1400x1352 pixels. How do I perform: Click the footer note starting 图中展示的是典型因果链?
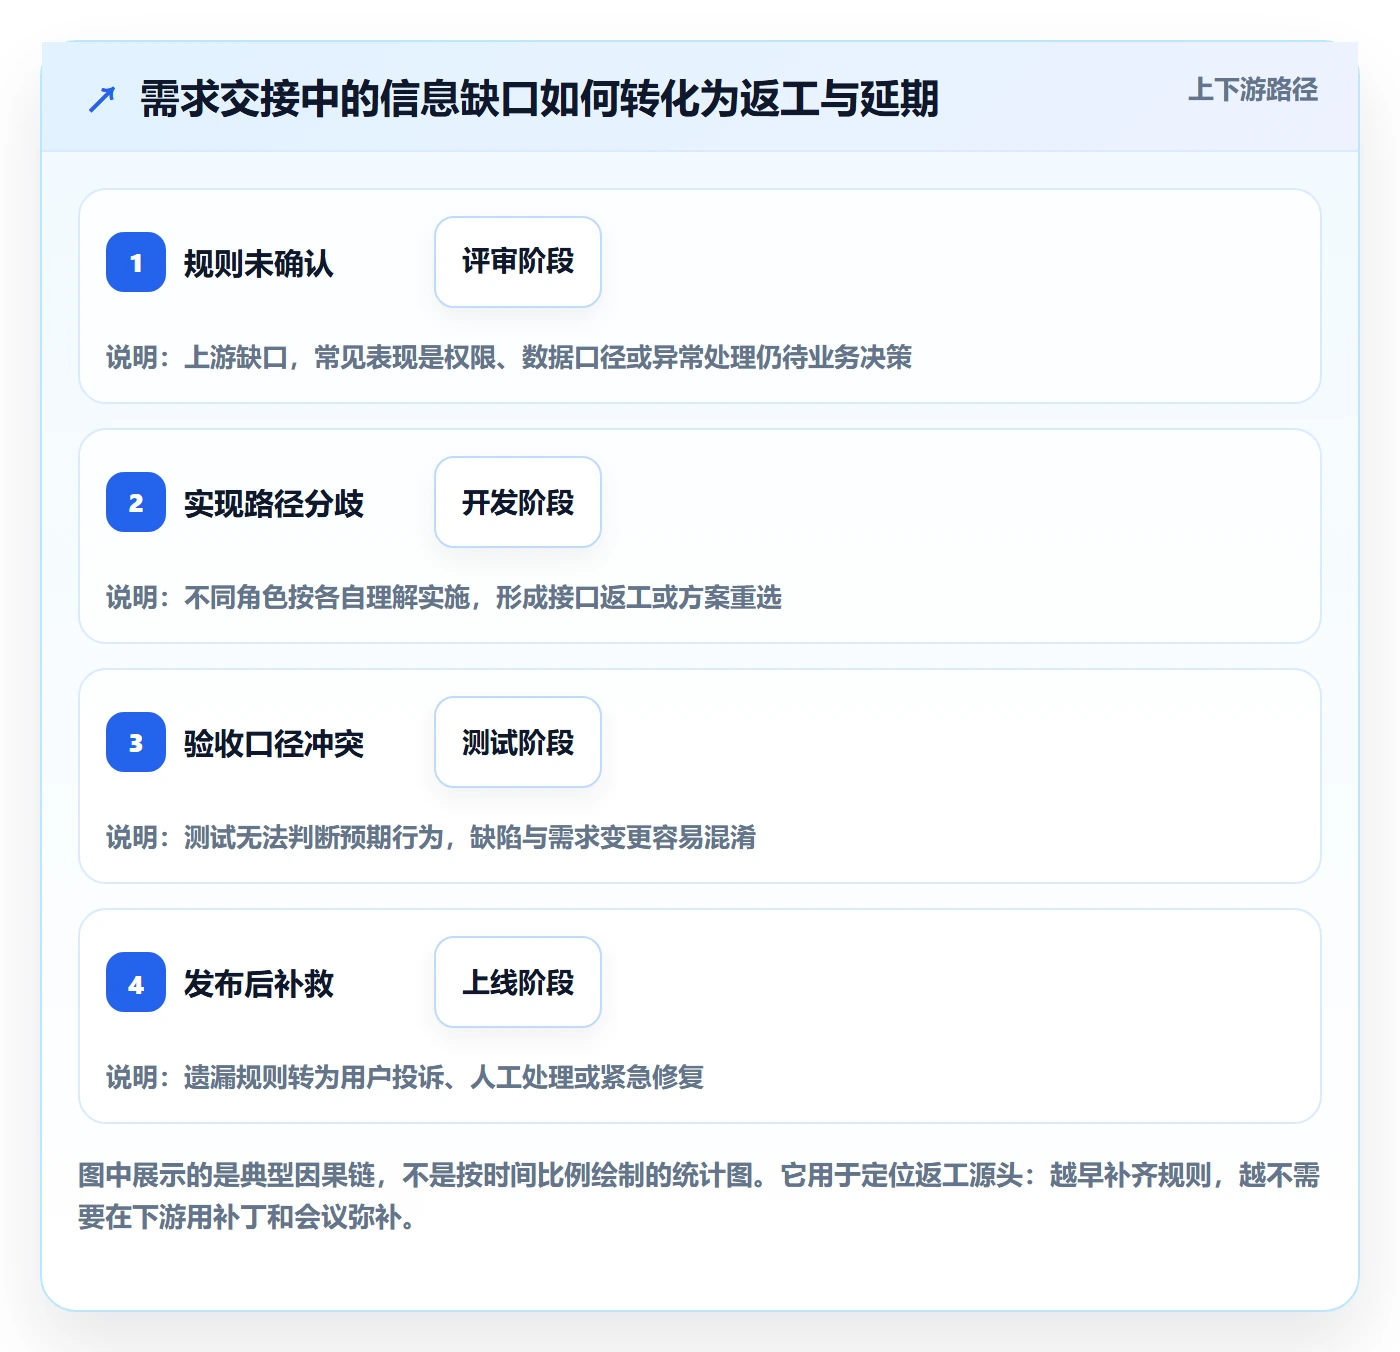tap(699, 1196)
